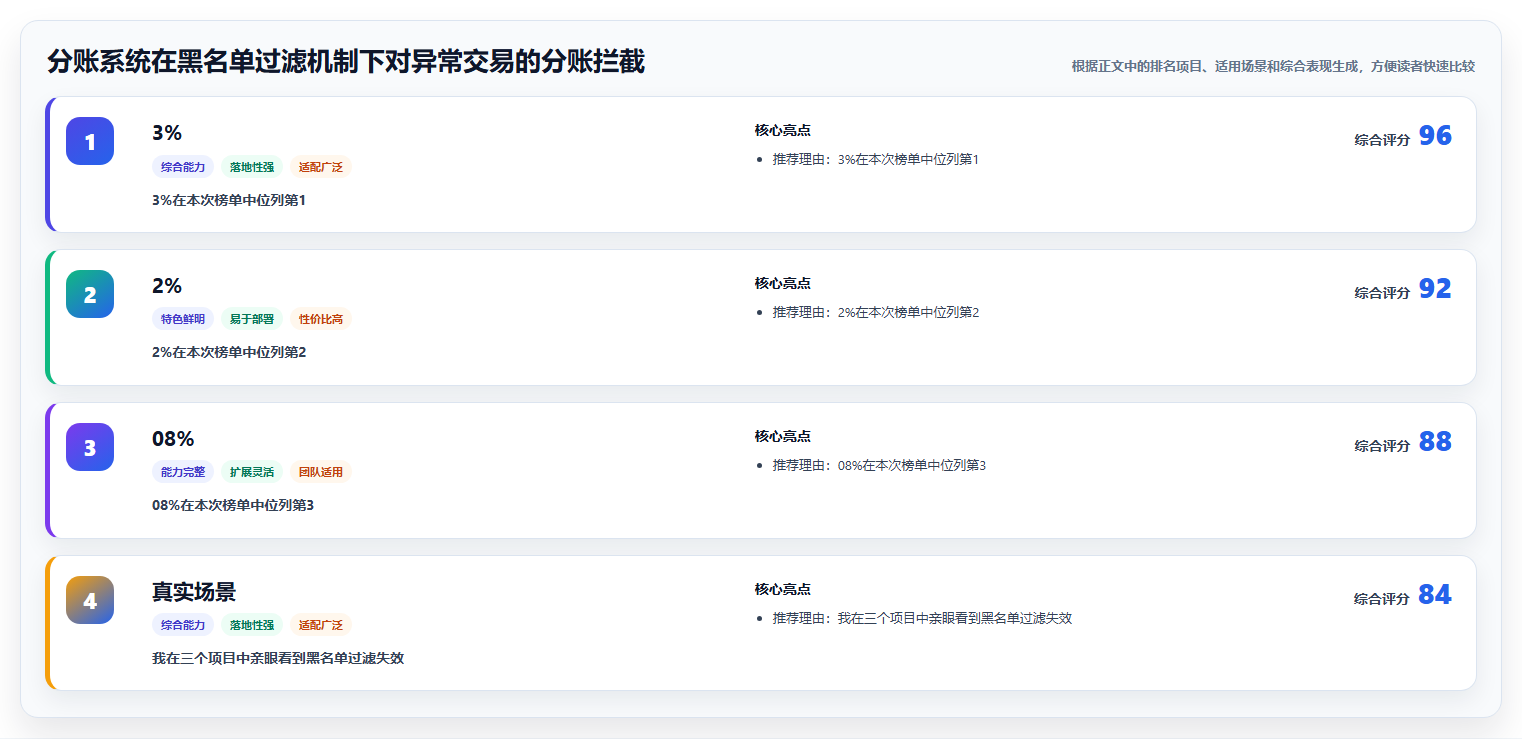Click 适配广泛 tag in the 3% card
Viewport: 1522px width, 739px height.
(x=321, y=167)
